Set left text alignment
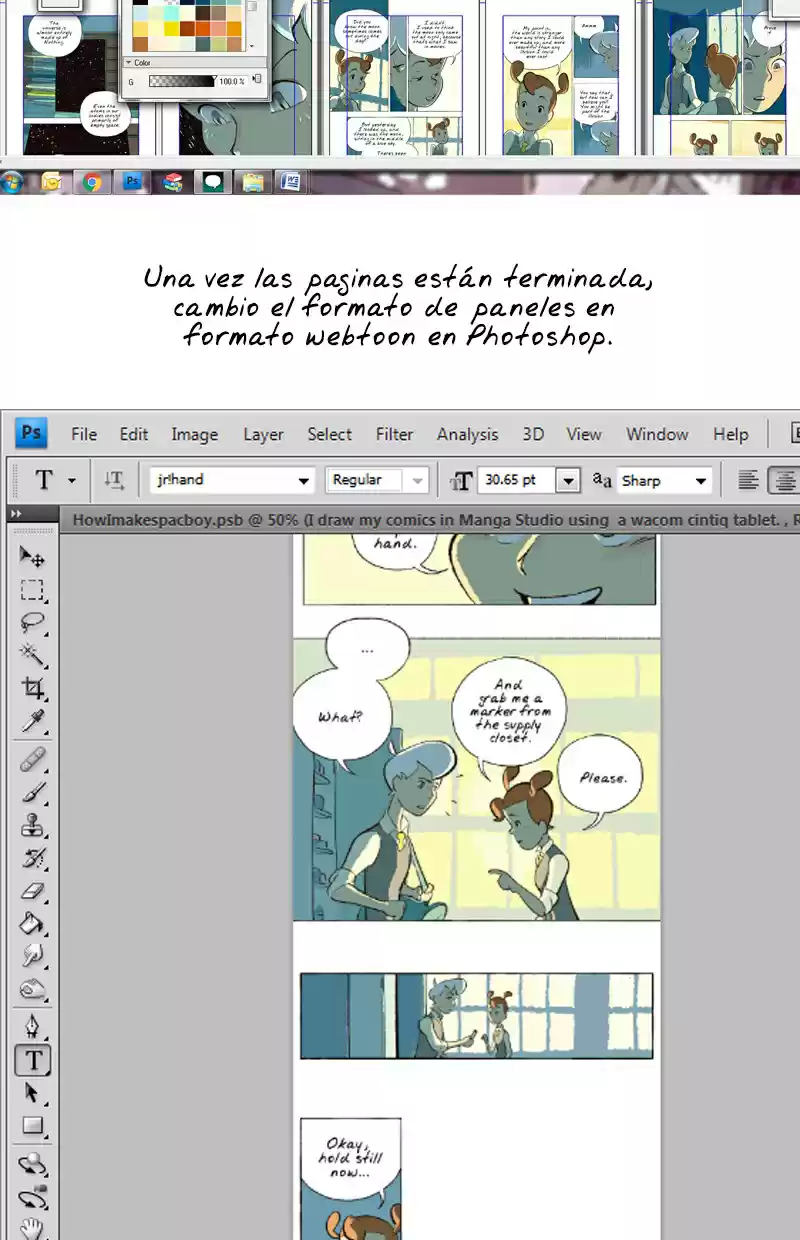Image resolution: width=800 pixels, height=1240 pixels. coord(748,481)
